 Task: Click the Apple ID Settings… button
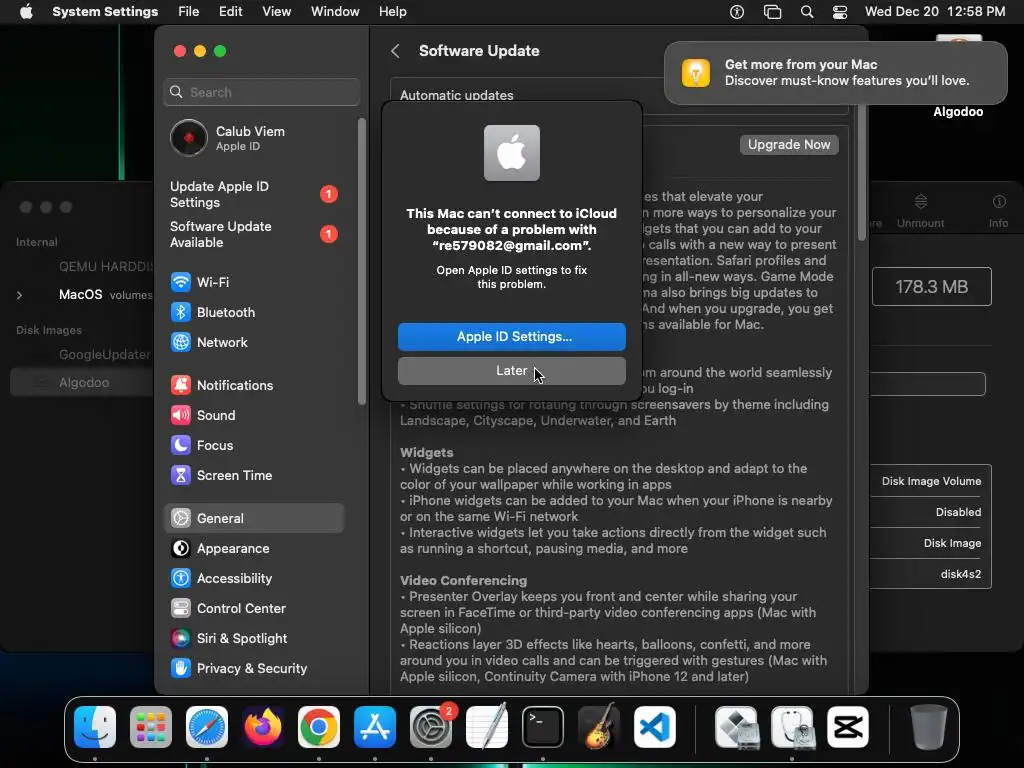pyautogui.click(x=512, y=337)
